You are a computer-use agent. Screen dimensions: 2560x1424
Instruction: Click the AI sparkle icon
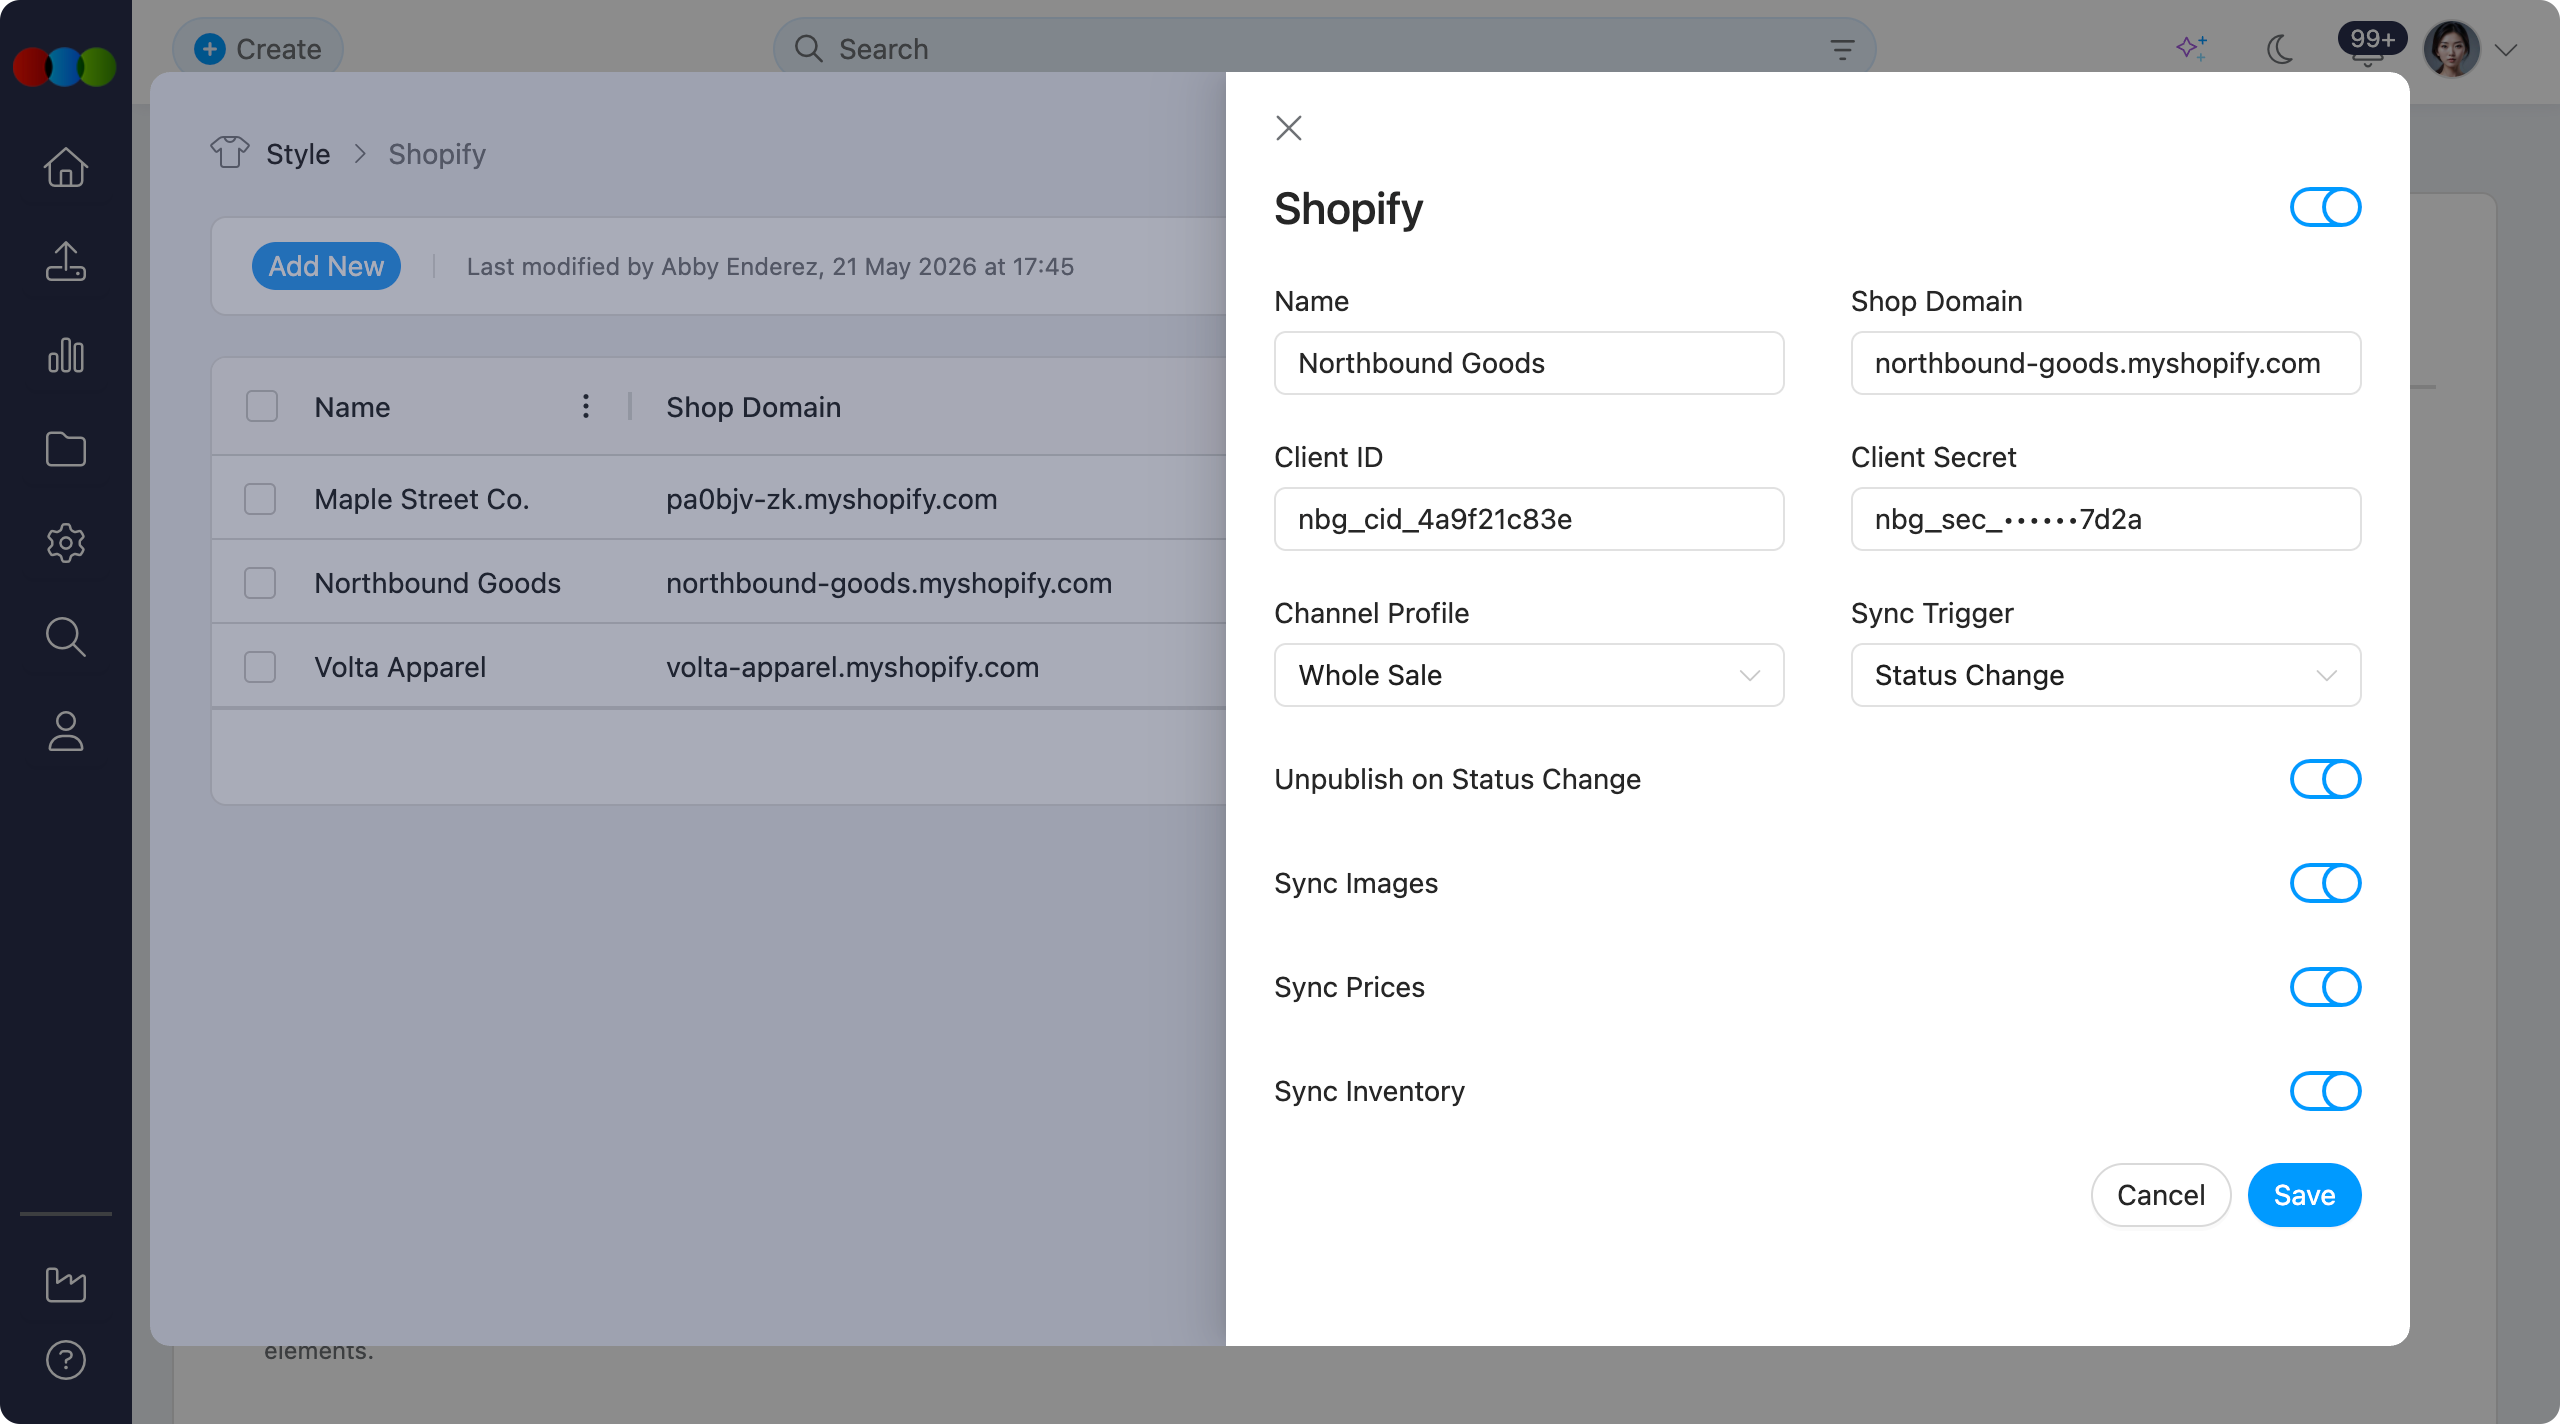coord(2192,48)
